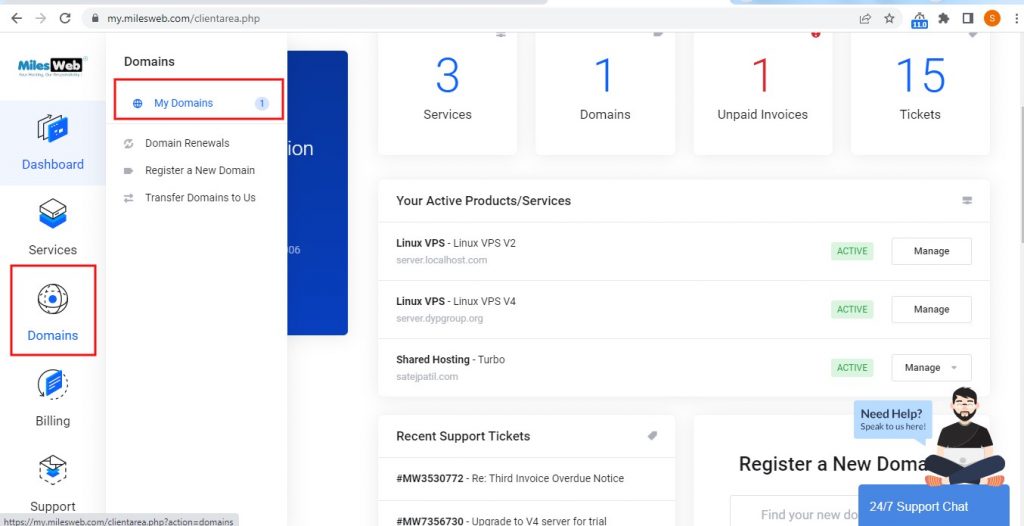Viewport: 1024px width, 526px height.
Task: Open the 24/7 Support Chat button
Action: [x=933, y=506]
